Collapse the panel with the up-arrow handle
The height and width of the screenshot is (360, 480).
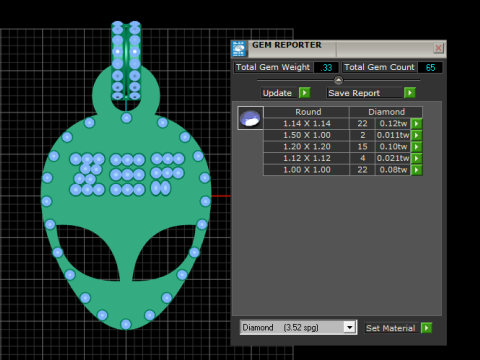pyautogui.click(x=338, y=80)
